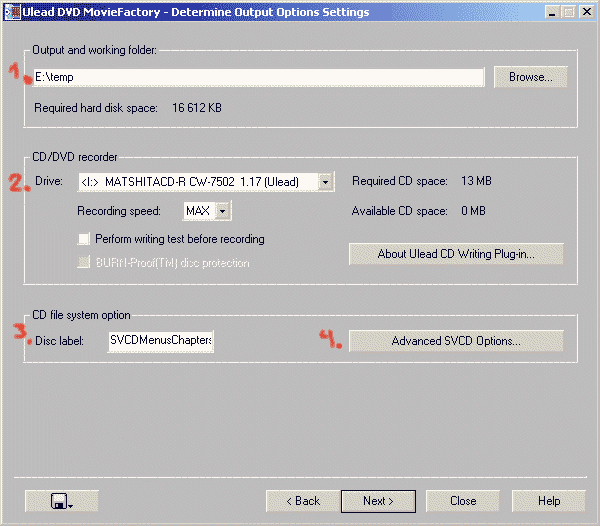Click the Ulead DVD MovieFactory title bar icon
600x526 pixels.
click(12, 12)
